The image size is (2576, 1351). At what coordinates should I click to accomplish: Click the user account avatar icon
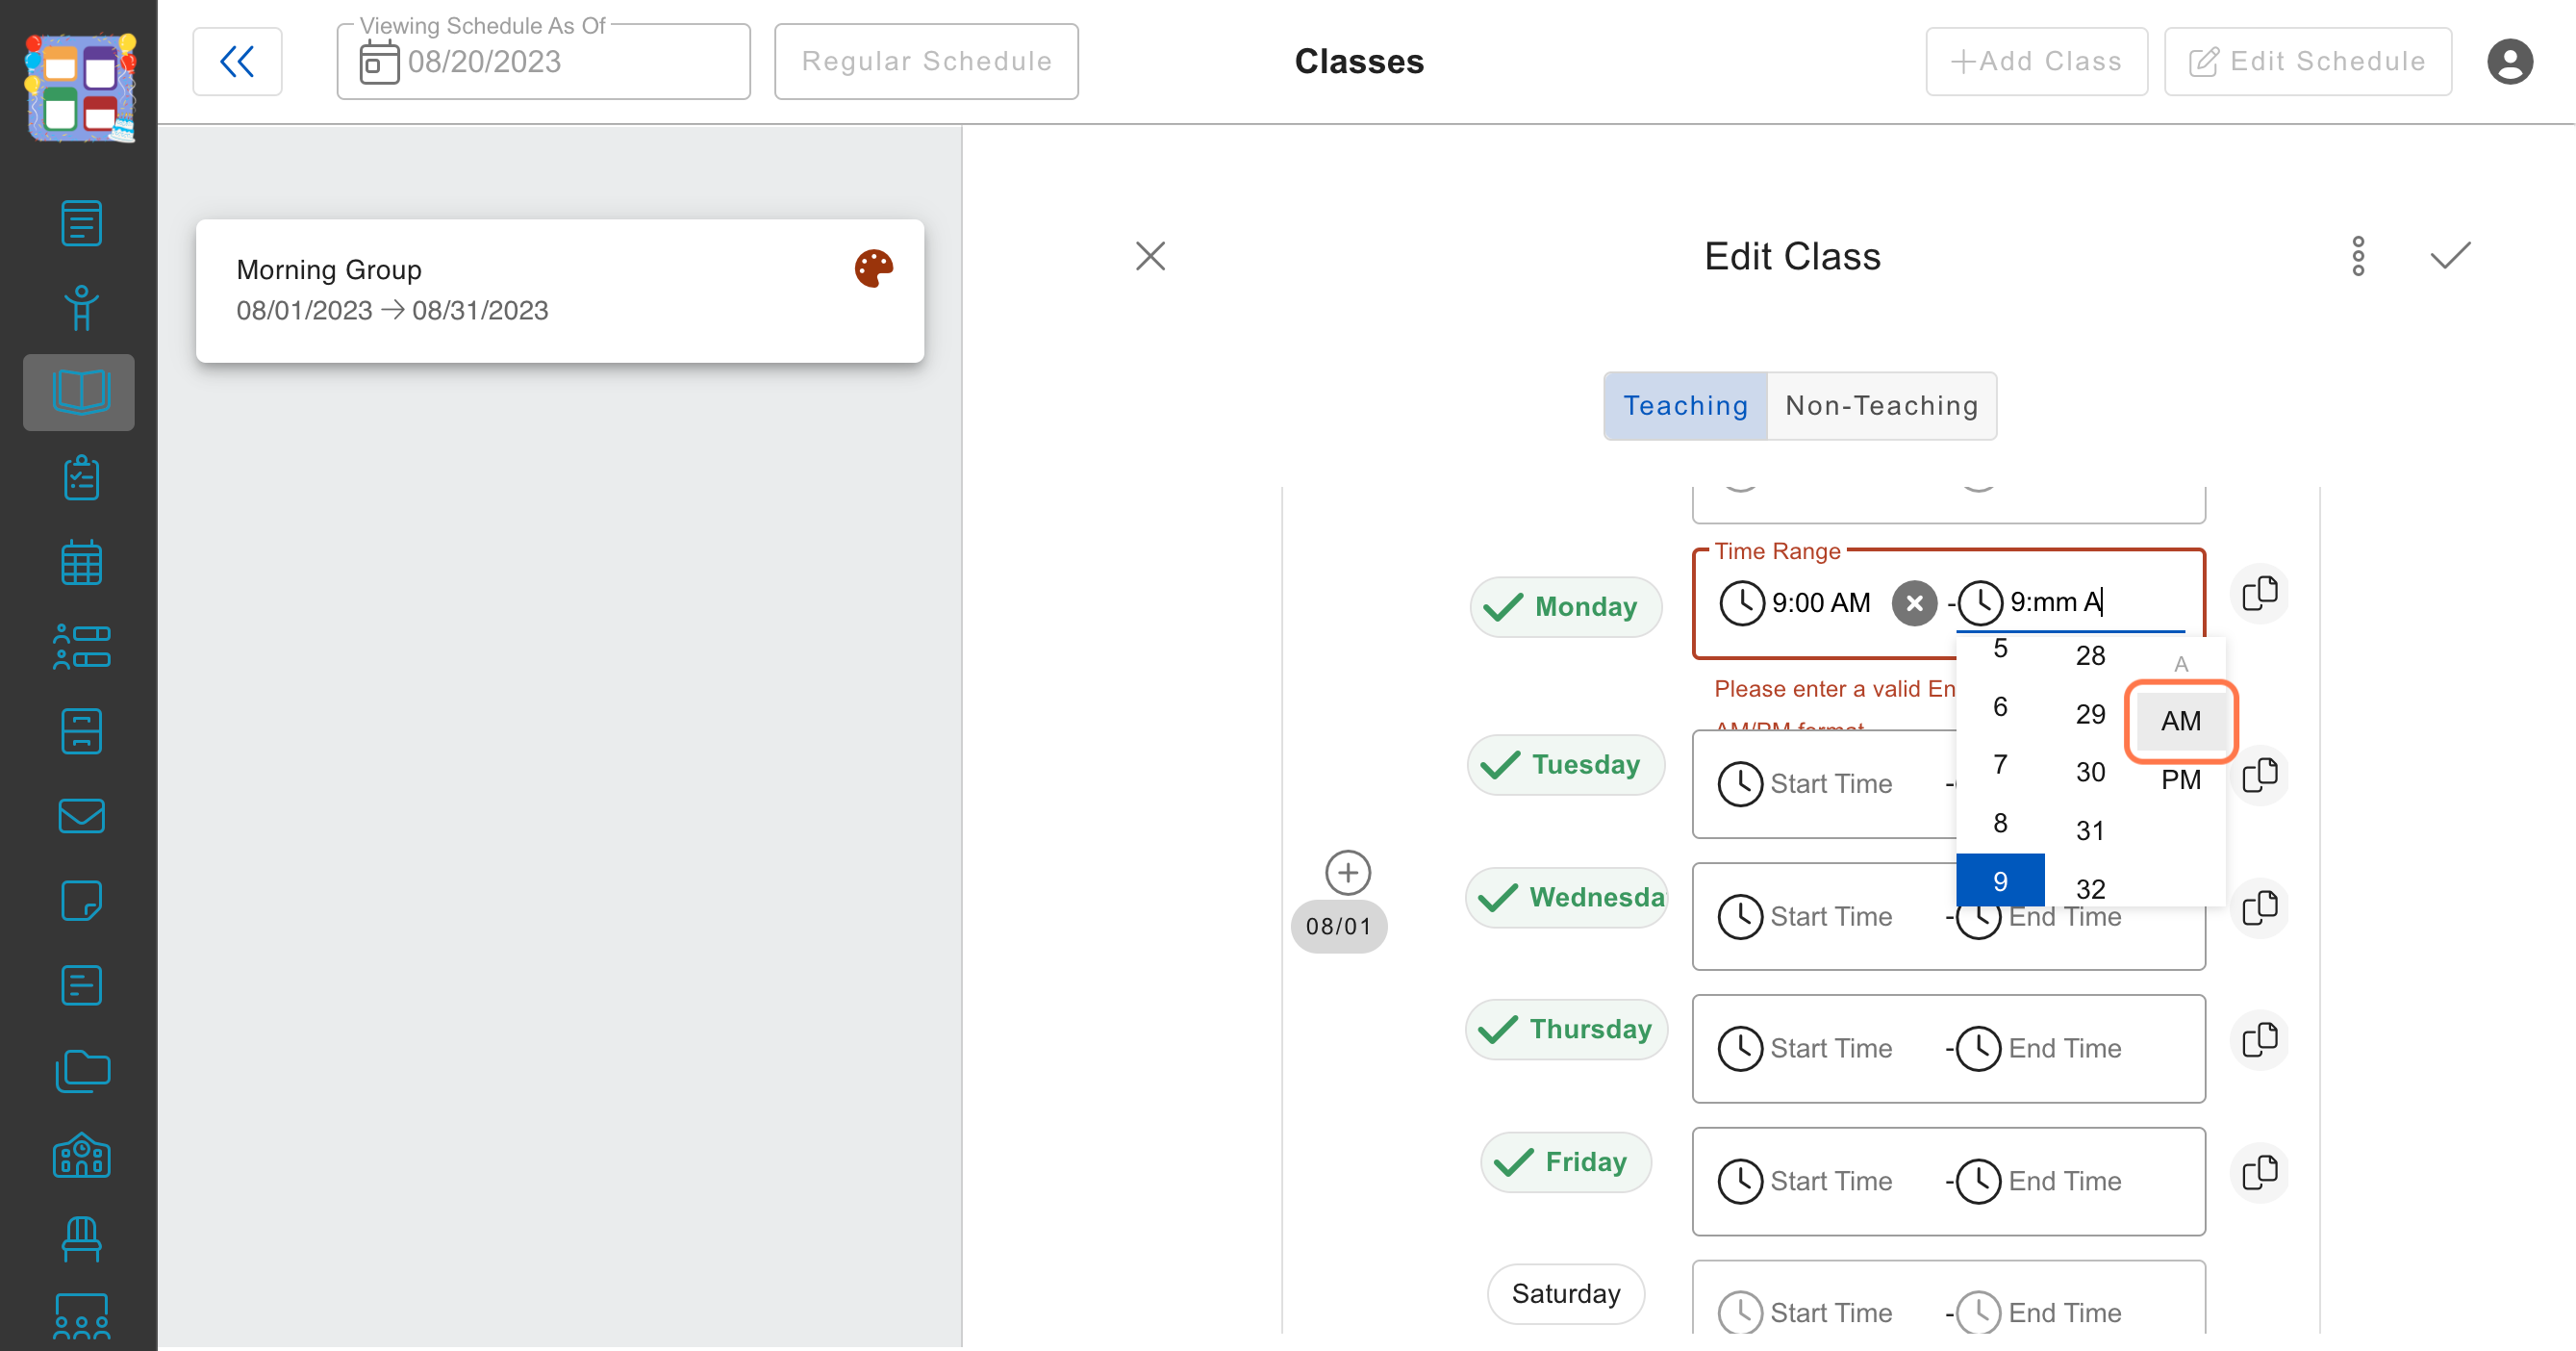(x=2509, y=62)
